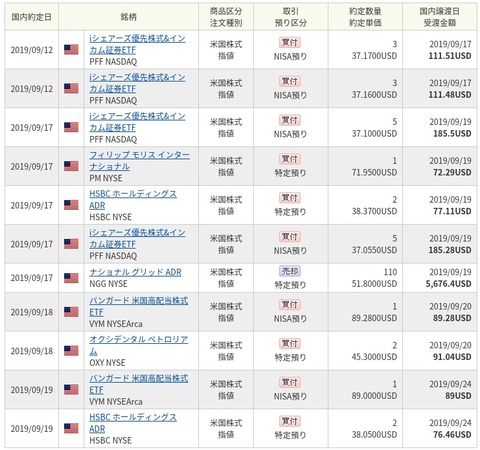The width and height of the screenshot is (480, 450).
Task: Click the 商品区分 注文種別 column header
Action: [x=226, y=17]
